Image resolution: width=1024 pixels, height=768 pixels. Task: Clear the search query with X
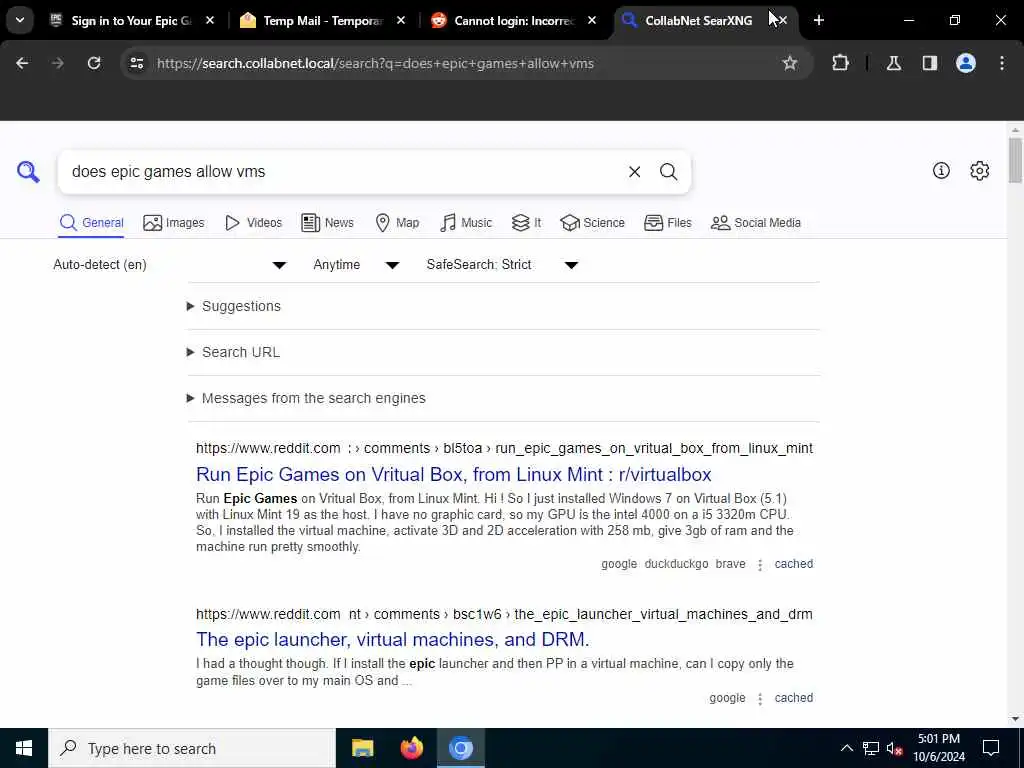[x=634, y=172]
